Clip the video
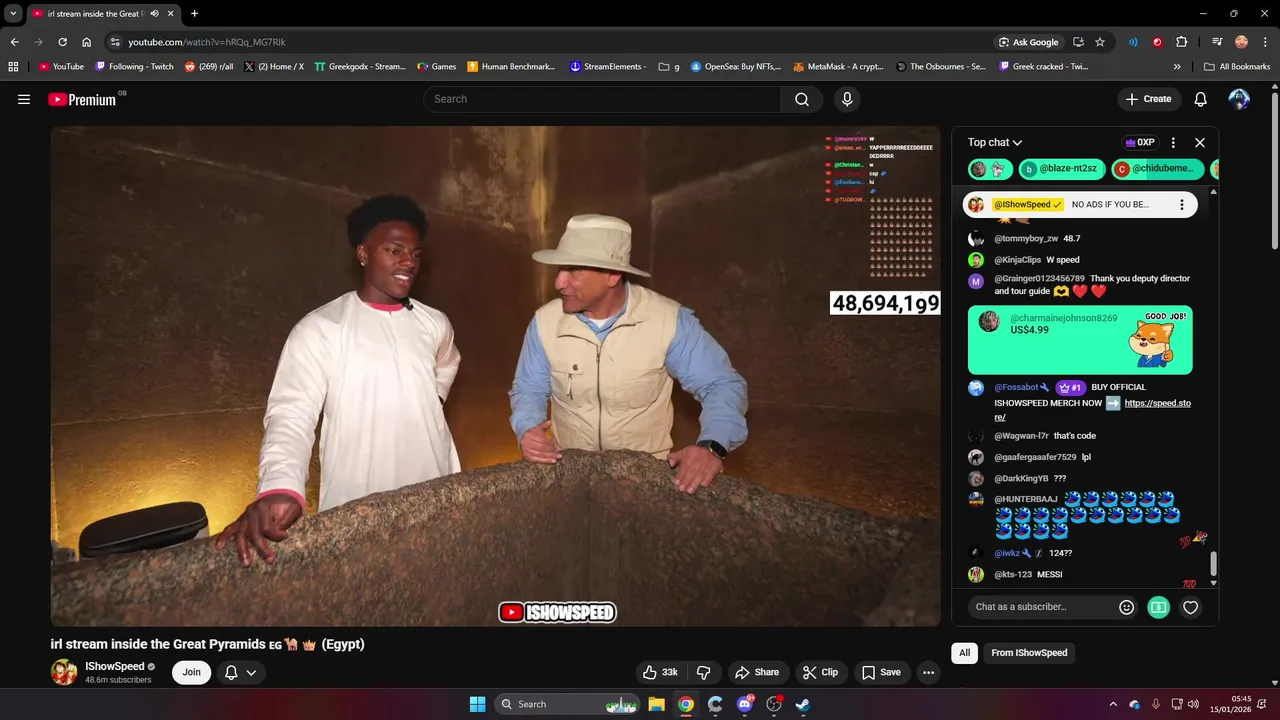 coord(820,672)
